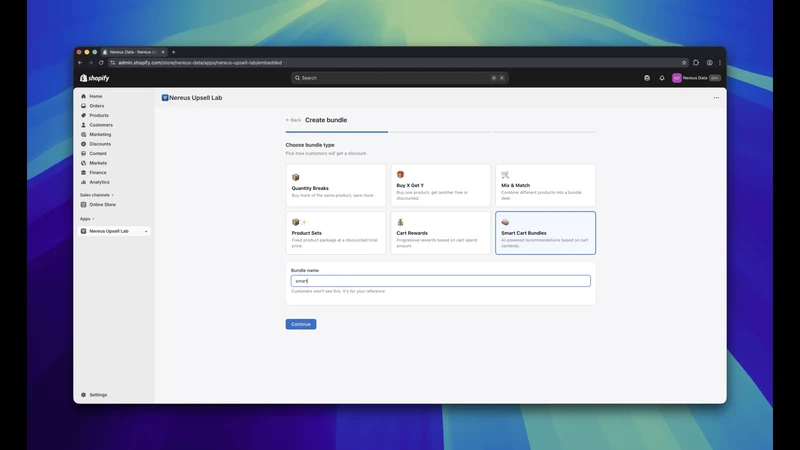Open the browser extensions puzzle icon

coord(696,63)
